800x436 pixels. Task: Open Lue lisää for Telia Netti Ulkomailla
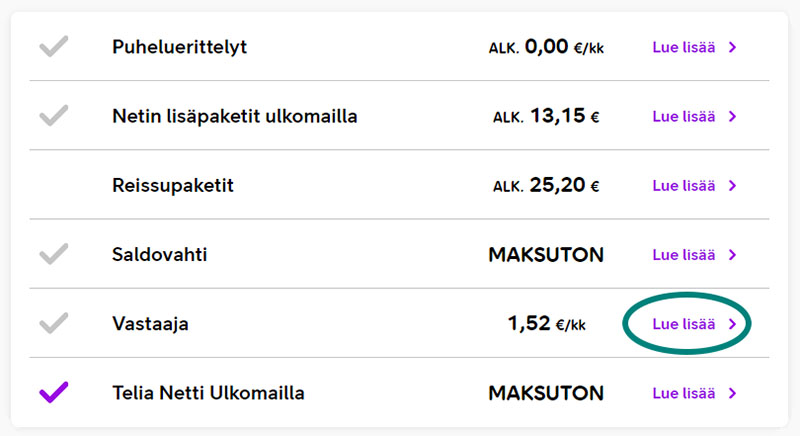click(x=684, y=393)
